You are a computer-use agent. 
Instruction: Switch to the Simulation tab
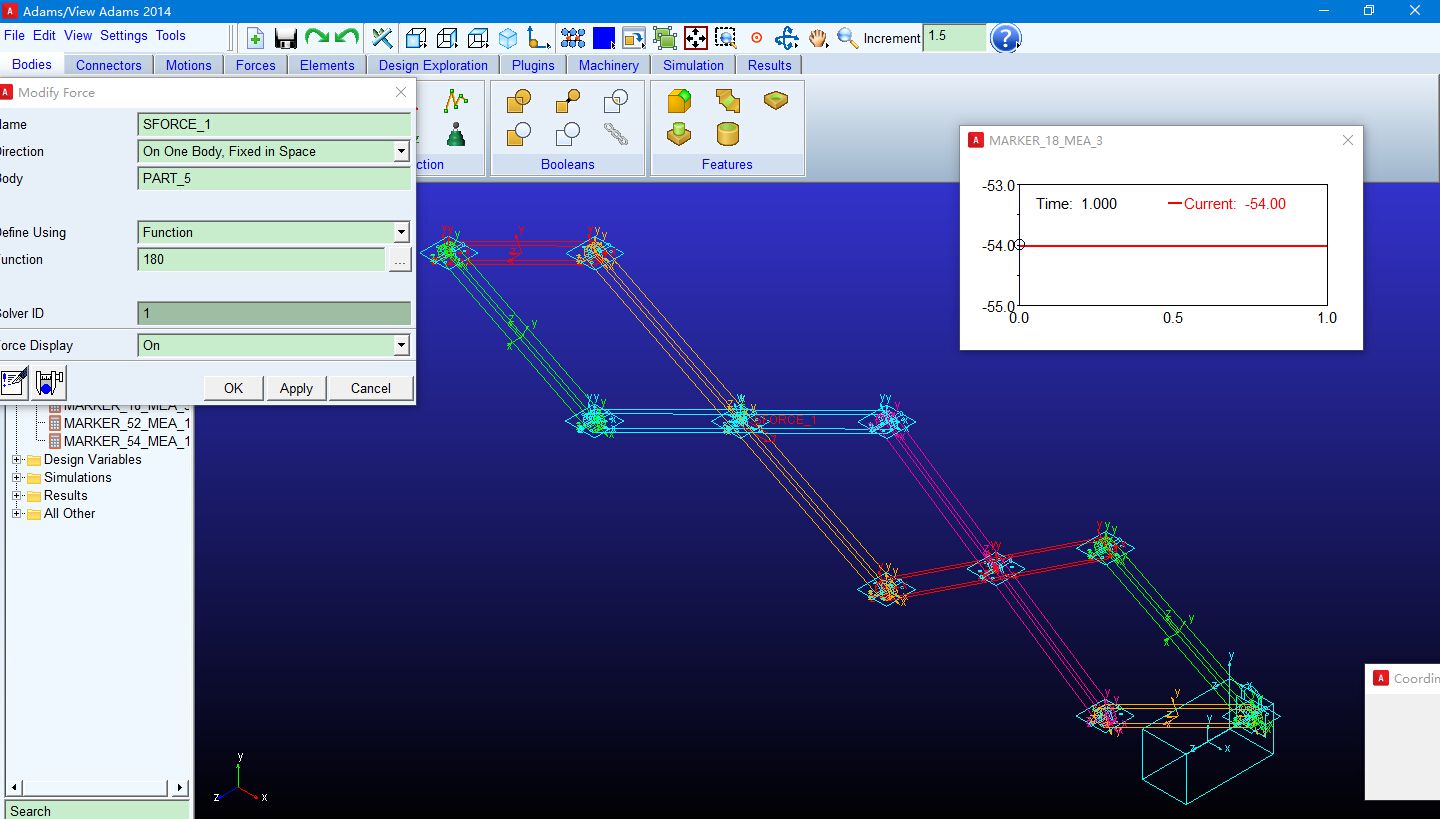pos(693,65)
